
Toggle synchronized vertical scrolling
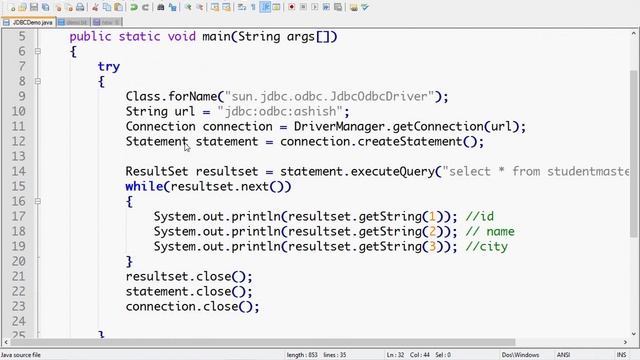(x=215, y=7)
